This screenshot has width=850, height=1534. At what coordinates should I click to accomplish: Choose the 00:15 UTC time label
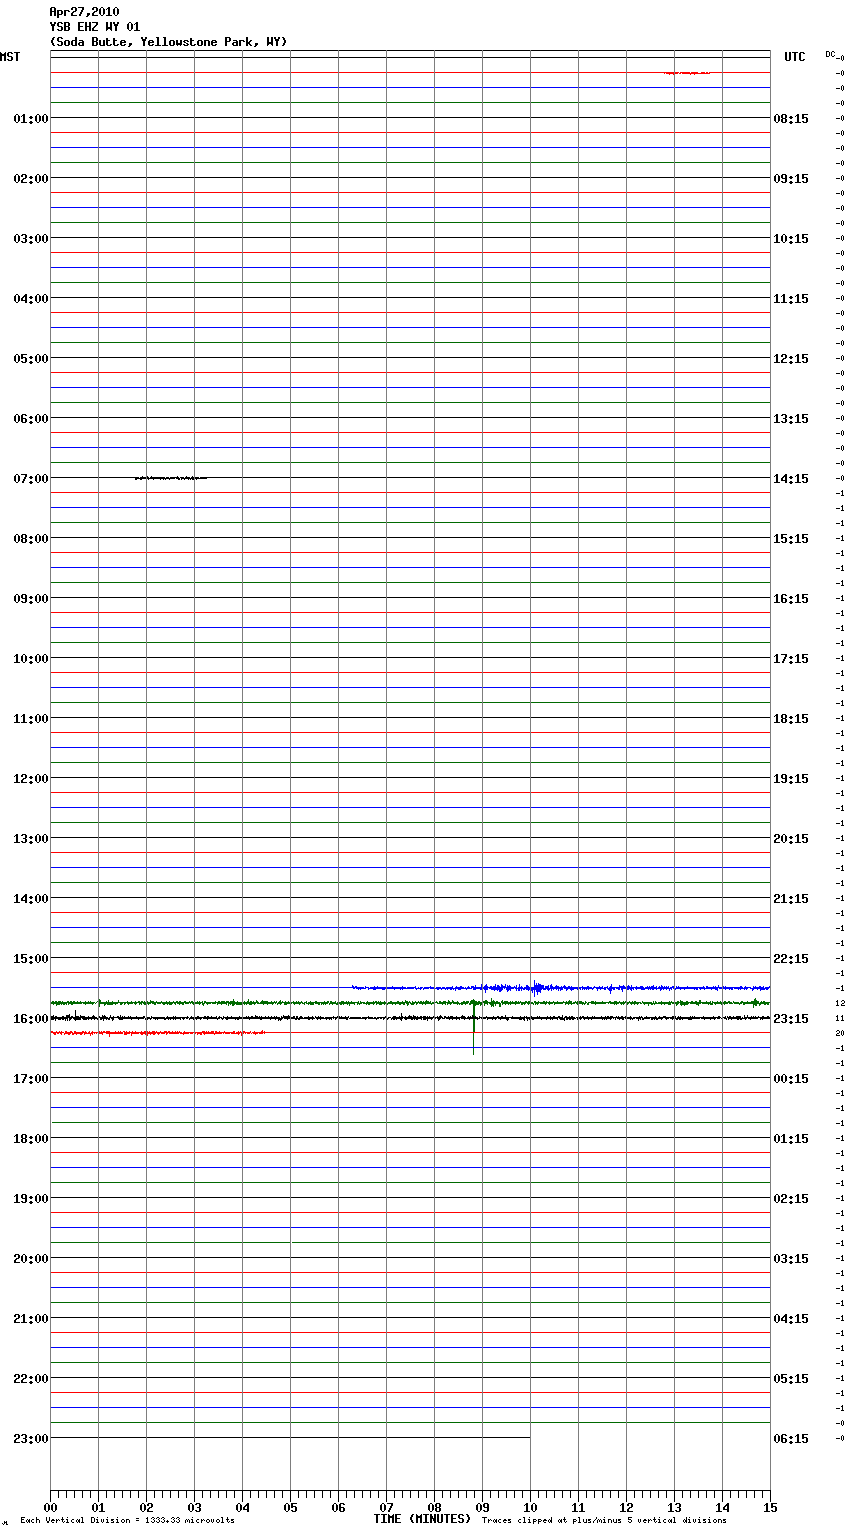coord(791,1079)
